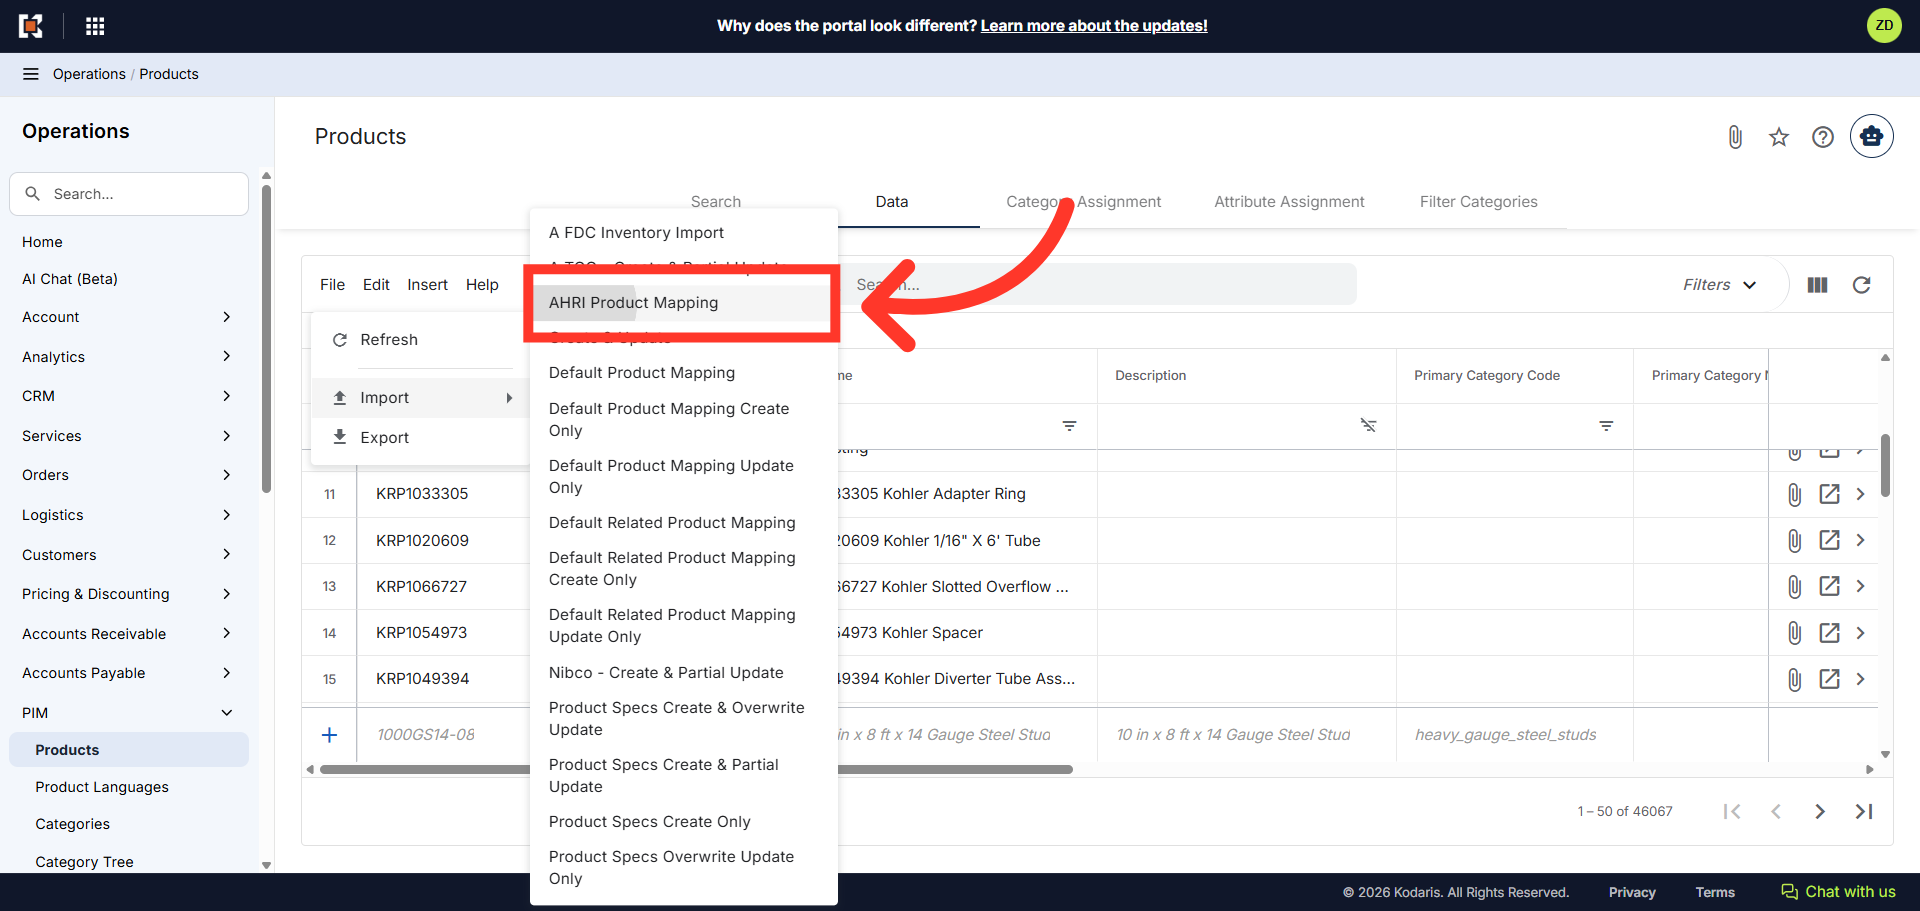This screenshot has height=911, width=1920.
Task: Click Refresh in File menu
Action: (x=420, y=340)
